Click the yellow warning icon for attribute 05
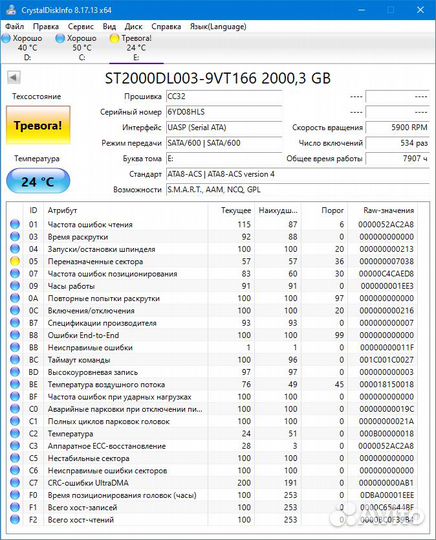The height and width of the screenshot is (540, 436). point(15,261)
